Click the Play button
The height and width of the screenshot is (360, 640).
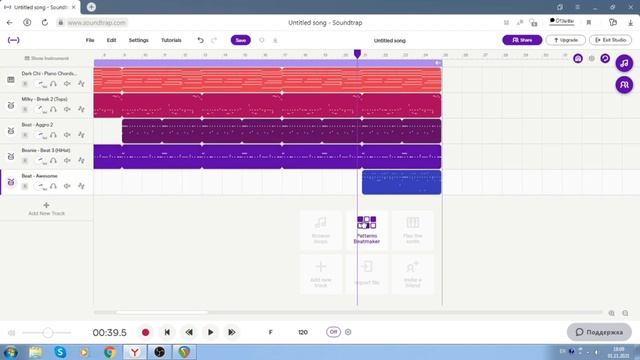point(210,332)
